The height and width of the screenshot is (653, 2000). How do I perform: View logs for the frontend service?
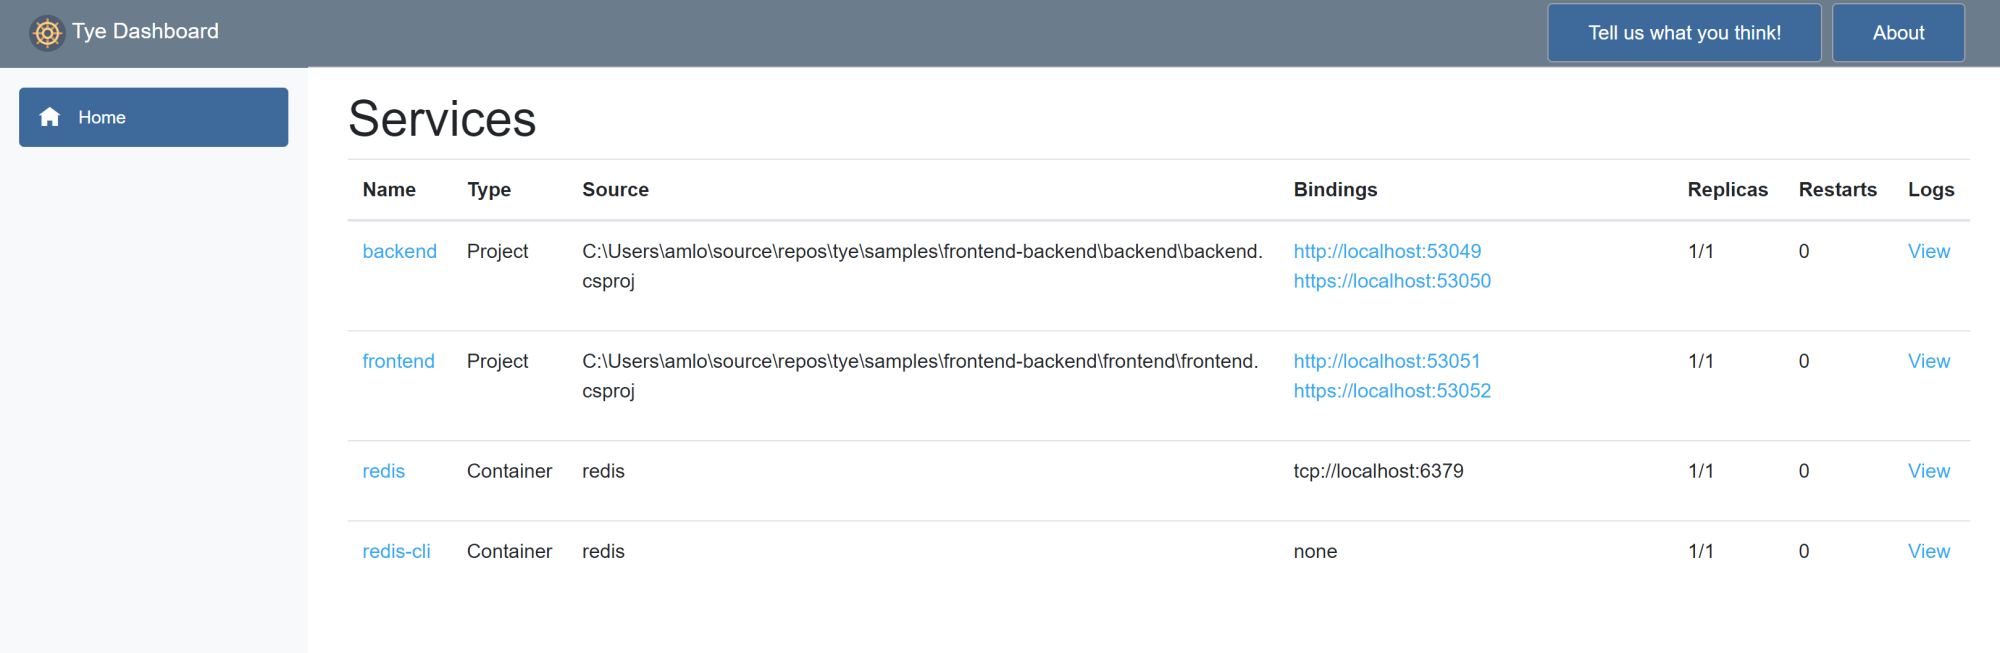pos(1928,361)
